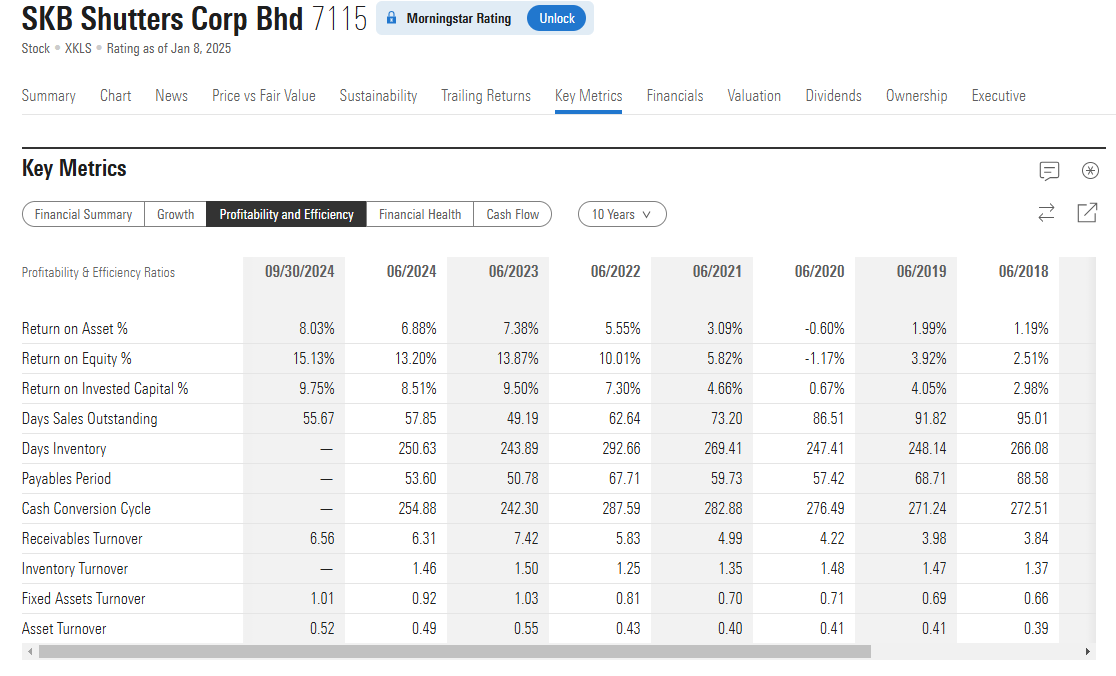This screenshot has height=676, width=1116.
Task: Click the 09/30/2024 column header
Action: (300, 272)
